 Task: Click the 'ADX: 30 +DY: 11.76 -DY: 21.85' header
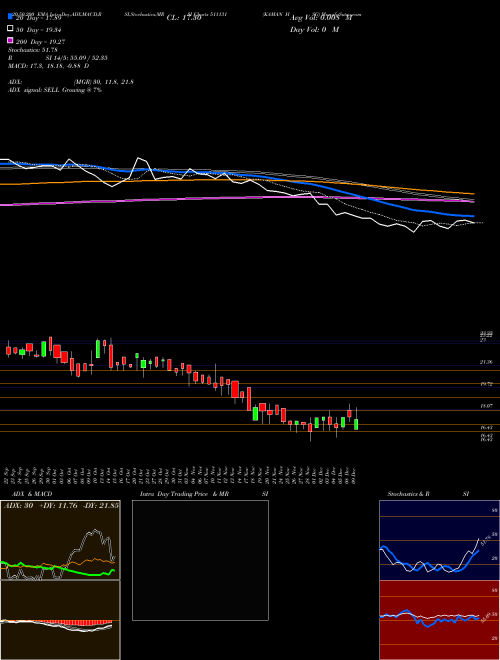(x=61, y=506)
